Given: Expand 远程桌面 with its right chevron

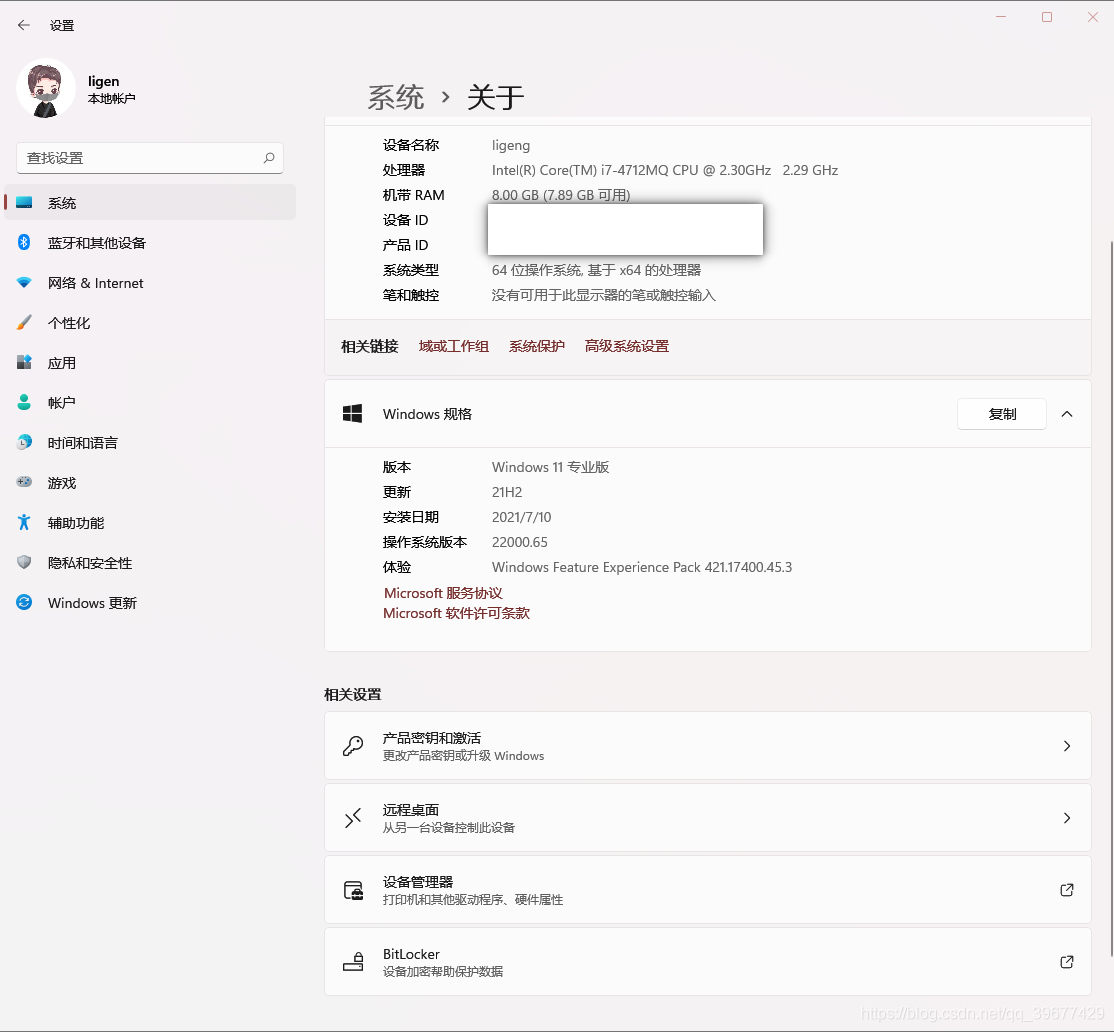Looking at the screenshot, I should click(x=1066, y=818).
